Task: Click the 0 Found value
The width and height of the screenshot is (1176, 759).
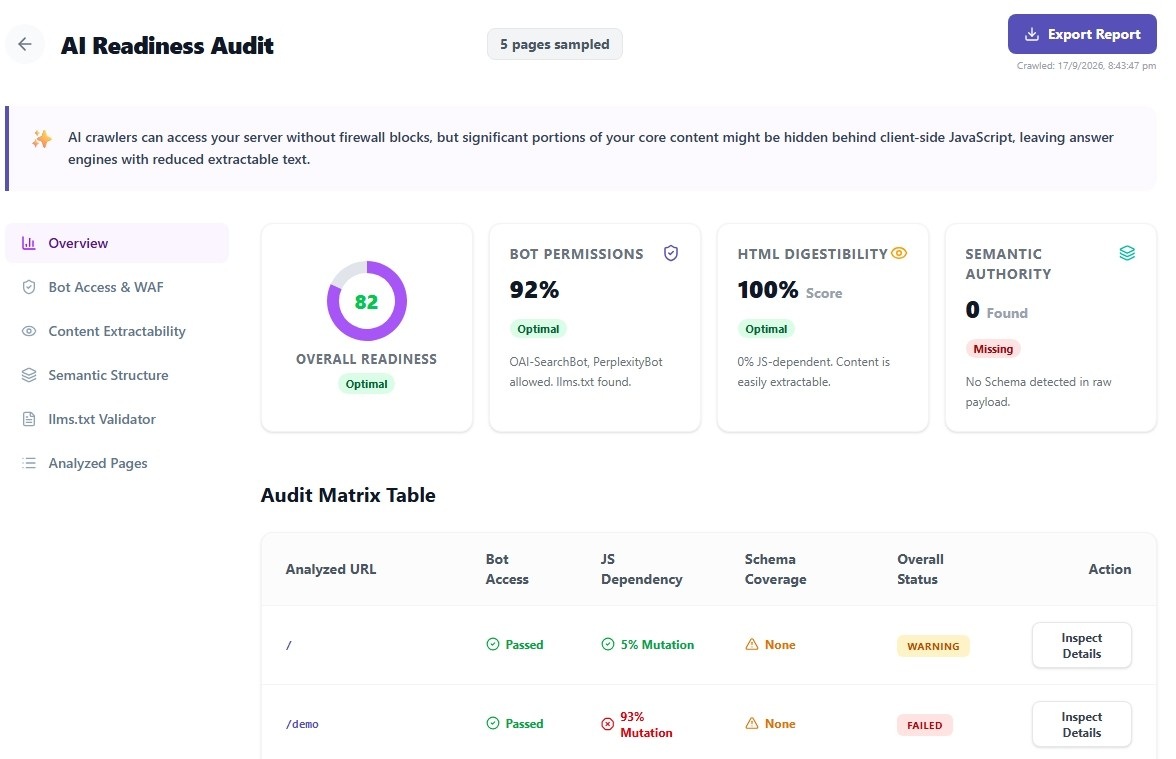Action: pos(996,310)
